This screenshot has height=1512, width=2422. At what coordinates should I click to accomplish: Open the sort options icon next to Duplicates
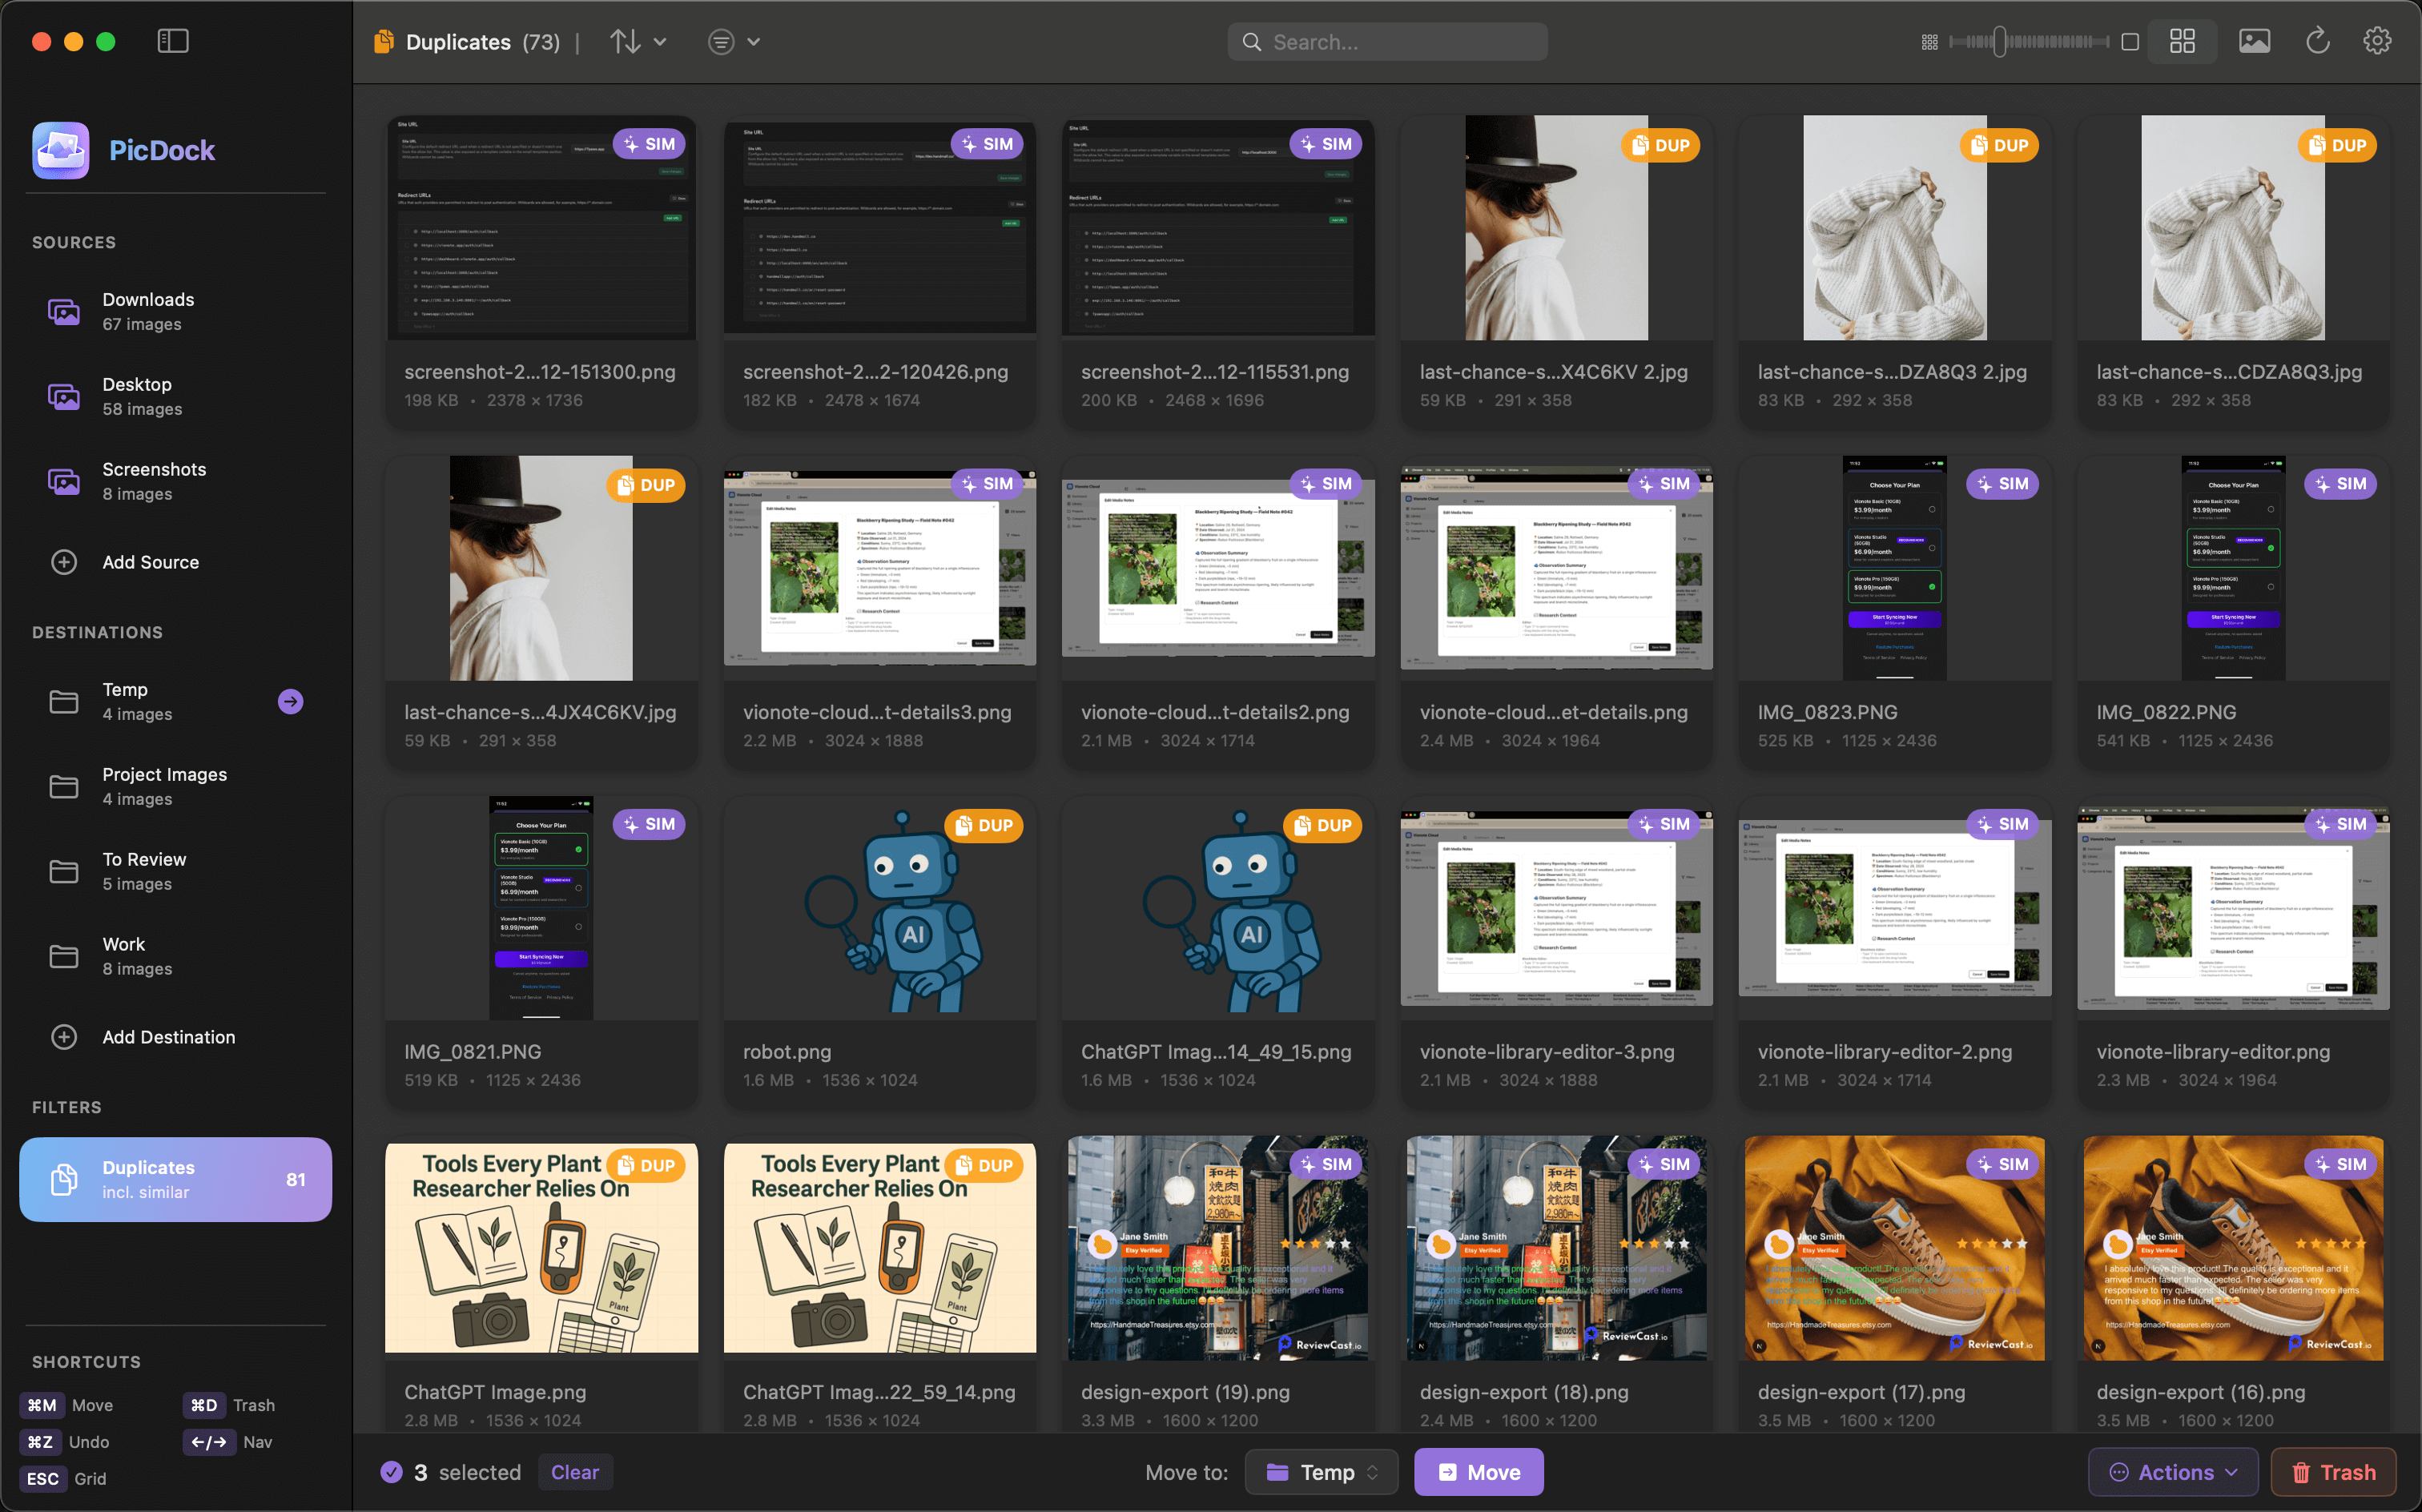[624, 41]
